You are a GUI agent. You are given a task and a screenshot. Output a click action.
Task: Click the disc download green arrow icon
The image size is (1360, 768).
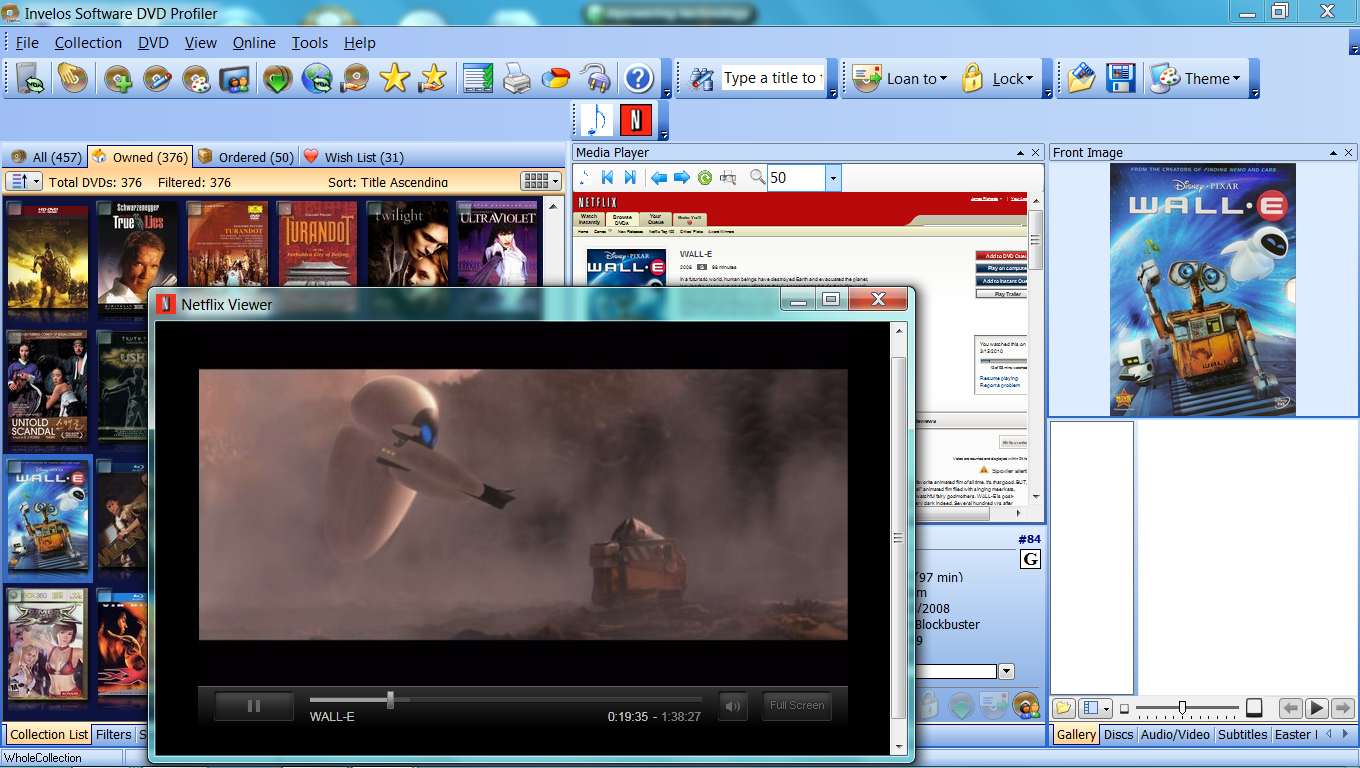coord(277,78)
